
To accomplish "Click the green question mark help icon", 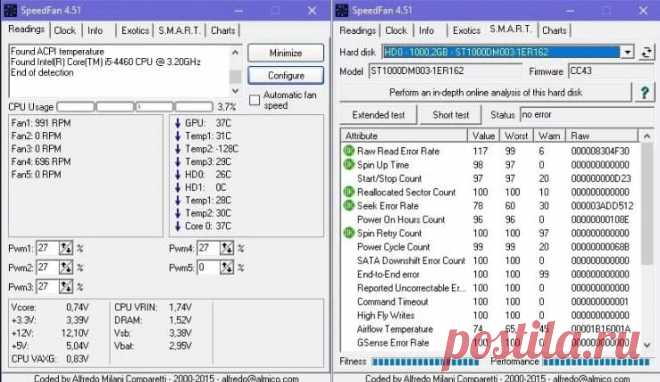I will [x=644, y=92].
